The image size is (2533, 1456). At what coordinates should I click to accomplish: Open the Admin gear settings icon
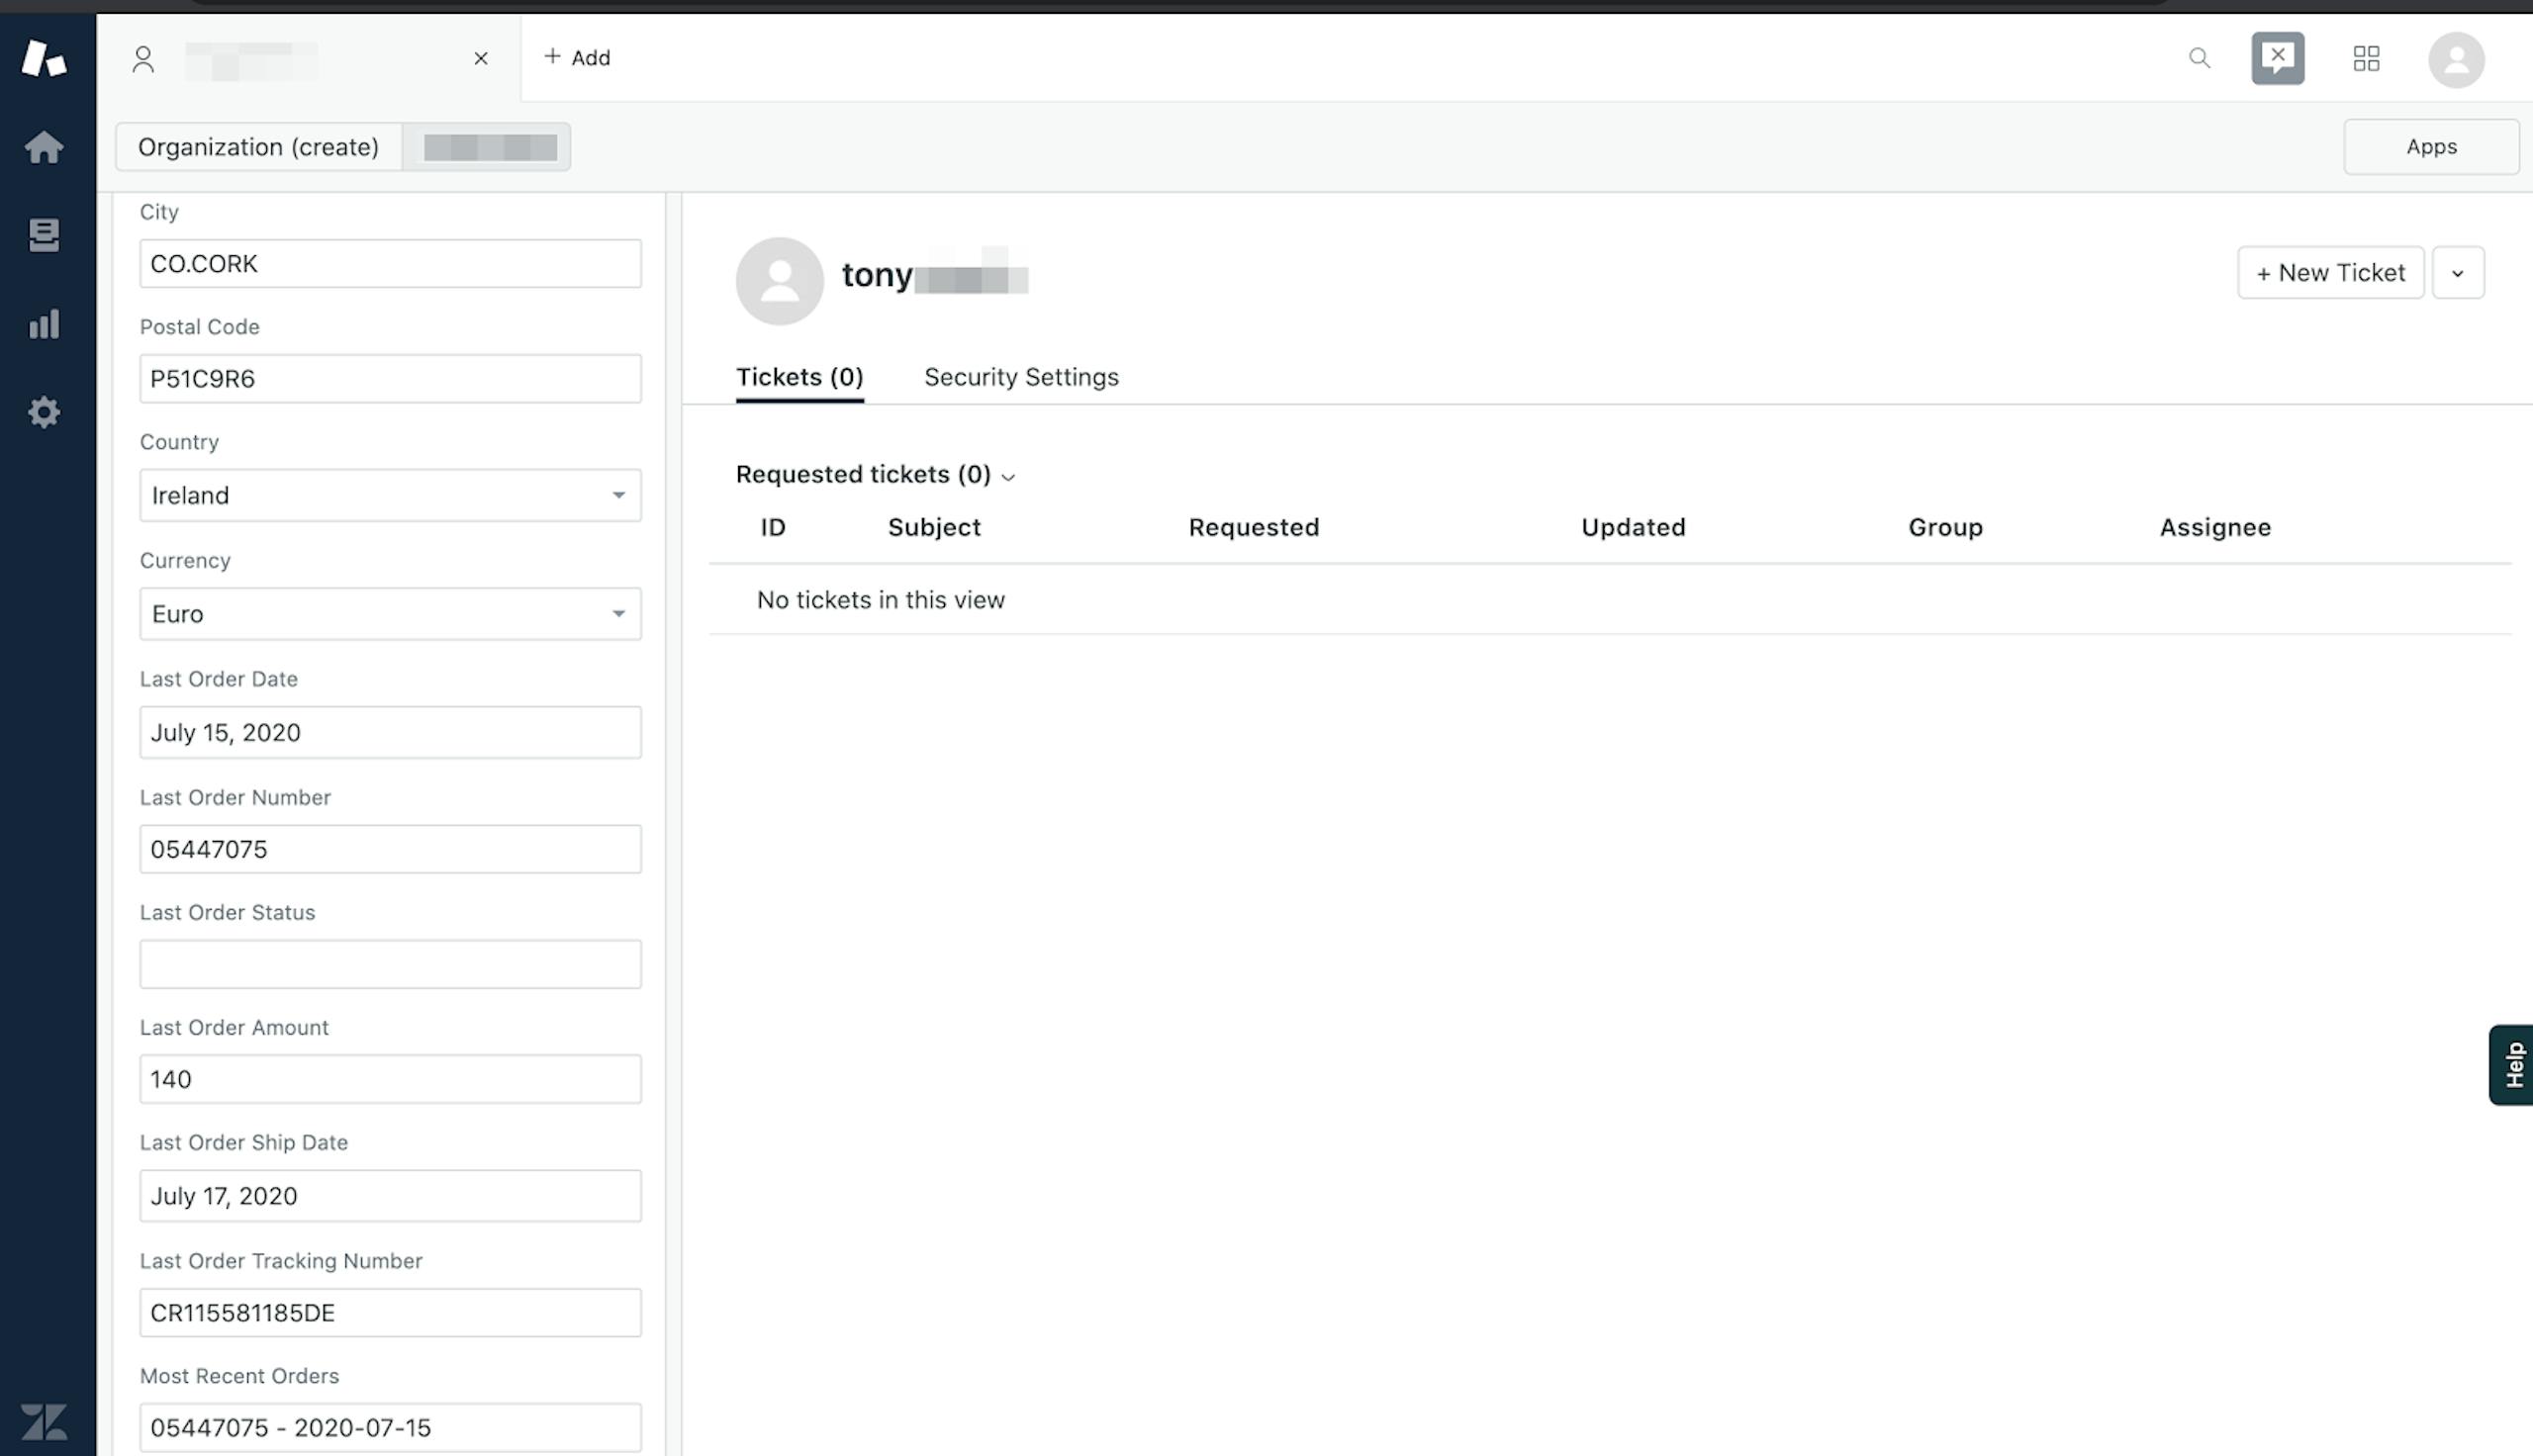44,412
